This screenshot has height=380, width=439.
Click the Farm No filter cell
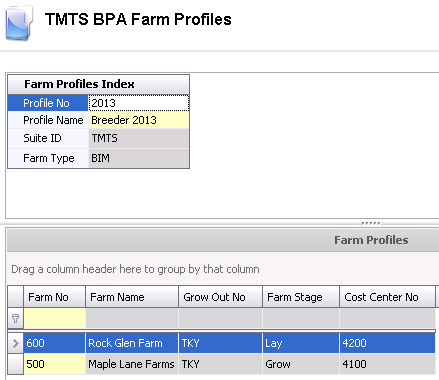click(x=54, y=318)
